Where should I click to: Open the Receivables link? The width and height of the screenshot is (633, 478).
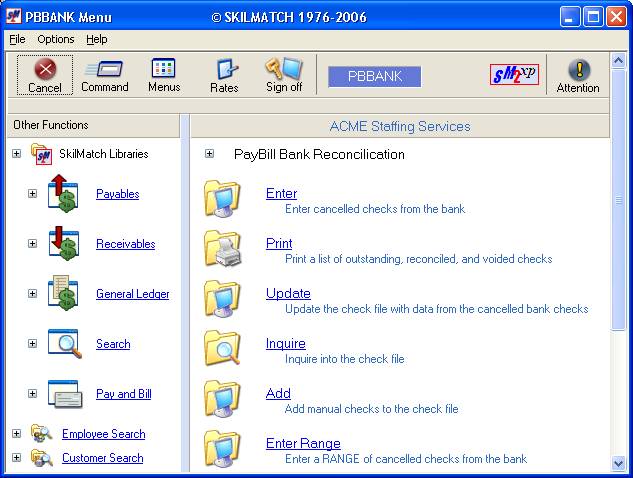click(126, 244)
